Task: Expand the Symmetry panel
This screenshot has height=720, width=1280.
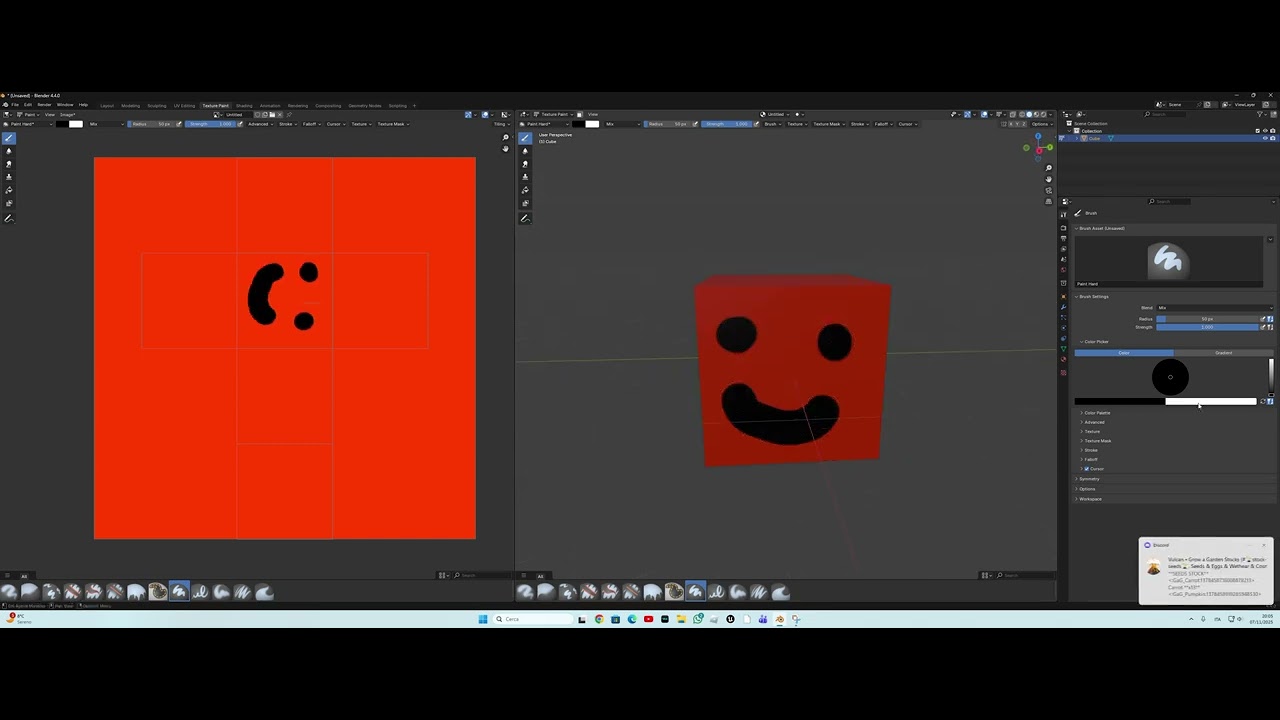Action: pyautogui.click(x=1089, y=479)
